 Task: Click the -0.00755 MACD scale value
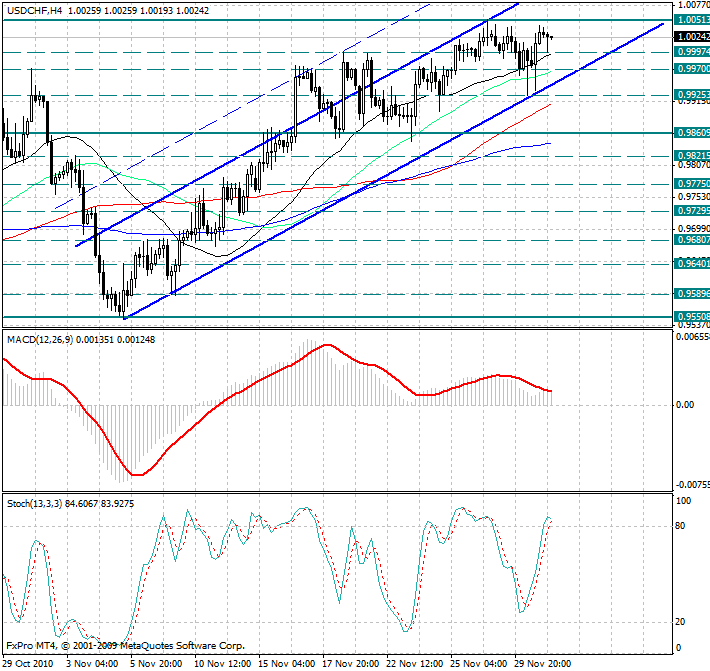pos(693,485)
